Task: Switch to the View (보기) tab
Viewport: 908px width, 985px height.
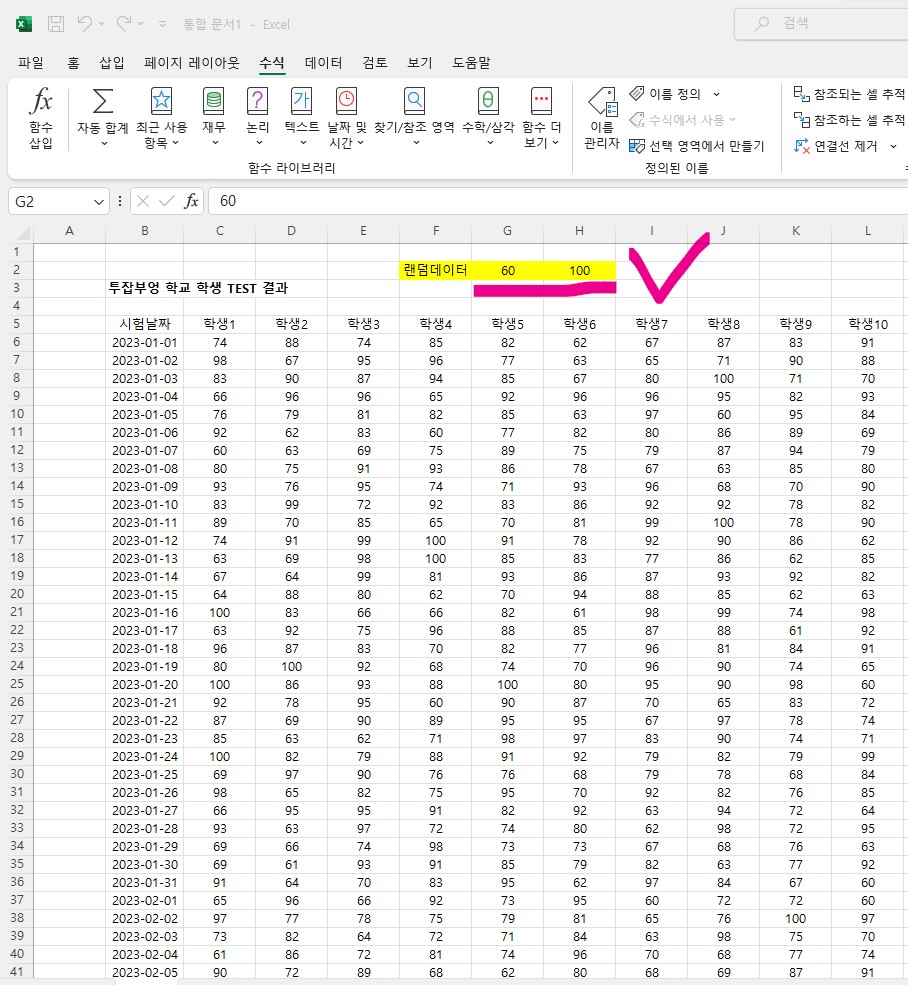Action: click(419, 62)
